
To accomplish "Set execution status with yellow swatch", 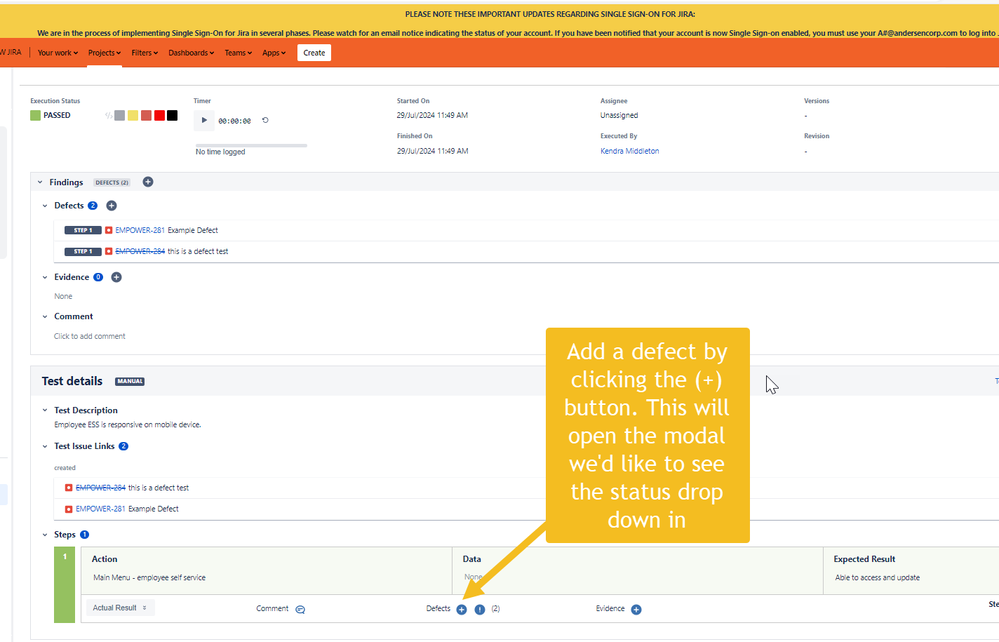I will pyautogui.click(x=133, y=115).
